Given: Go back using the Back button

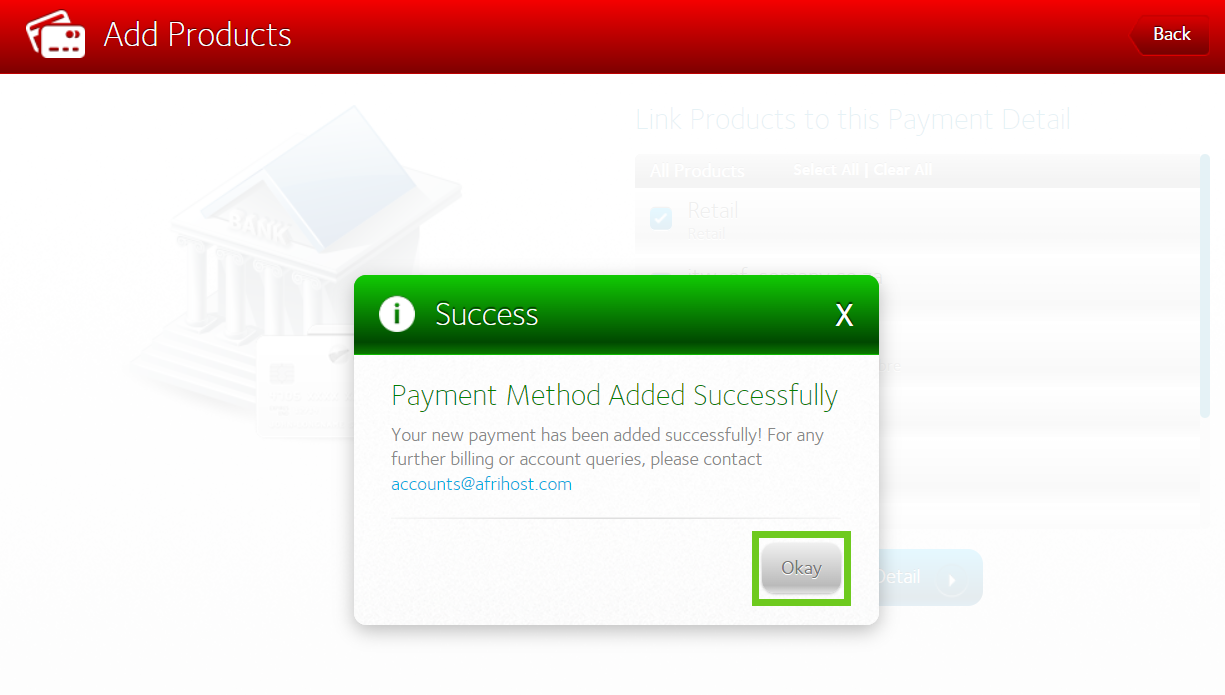Looking at the screenshot, I should pyautogui.click(x=1170, y=35).
